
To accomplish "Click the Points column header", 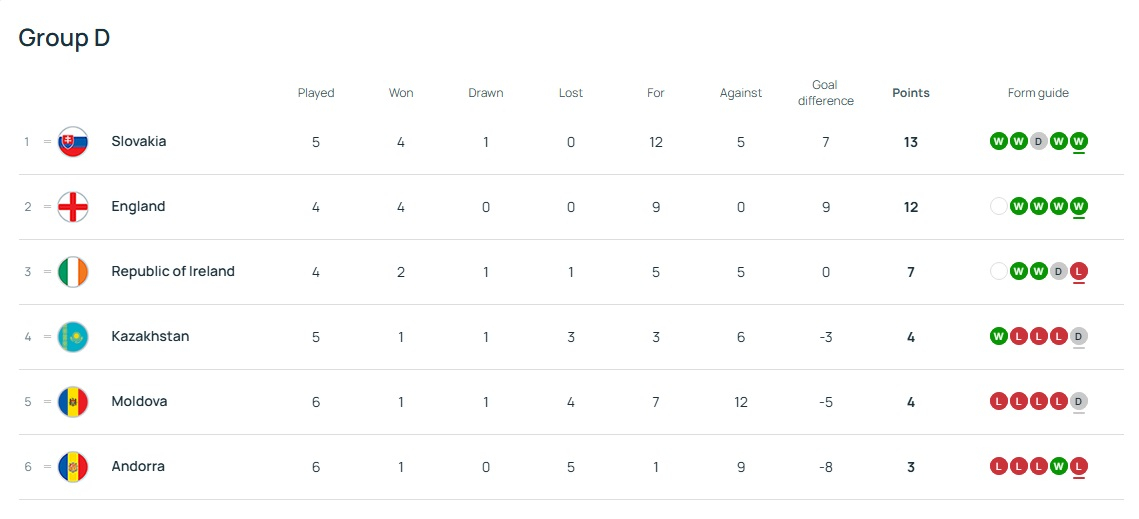I will coord(910,93).
